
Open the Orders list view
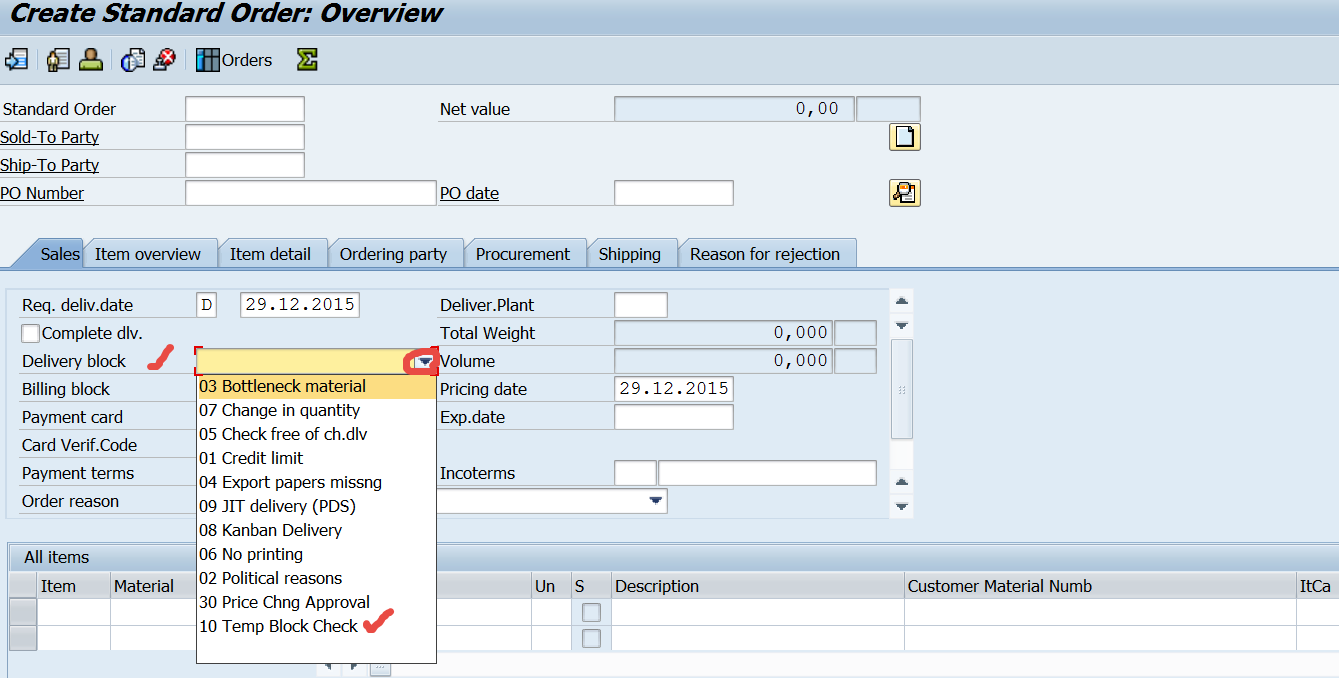click(233, 60)
